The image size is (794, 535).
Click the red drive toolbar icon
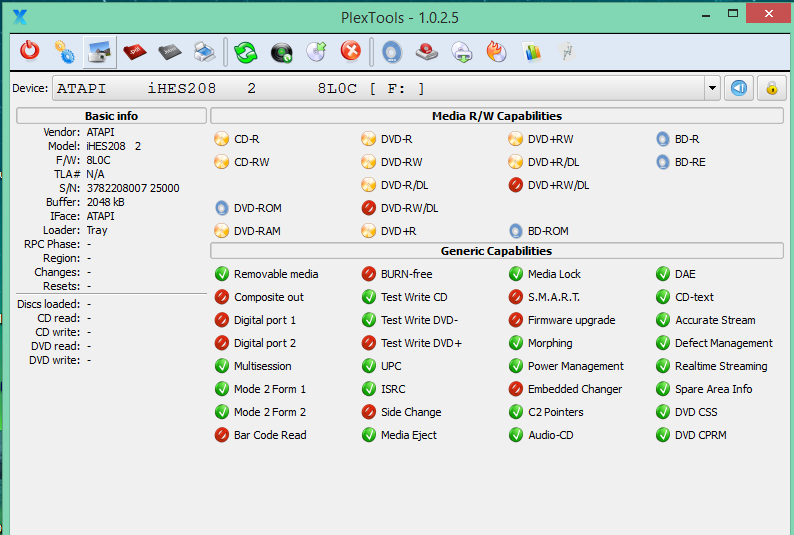(x=427, y=52)
